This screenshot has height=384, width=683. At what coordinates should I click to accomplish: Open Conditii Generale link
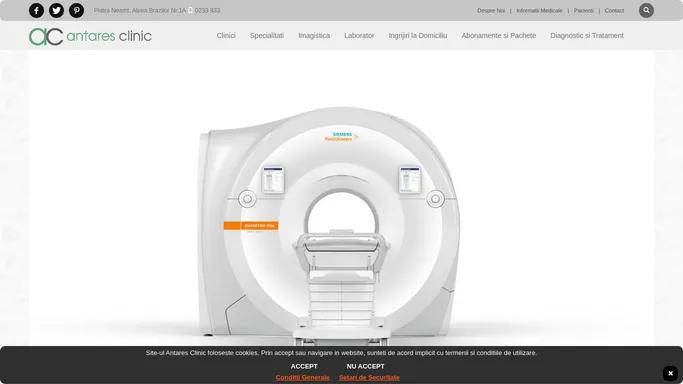tap(303, 377)
